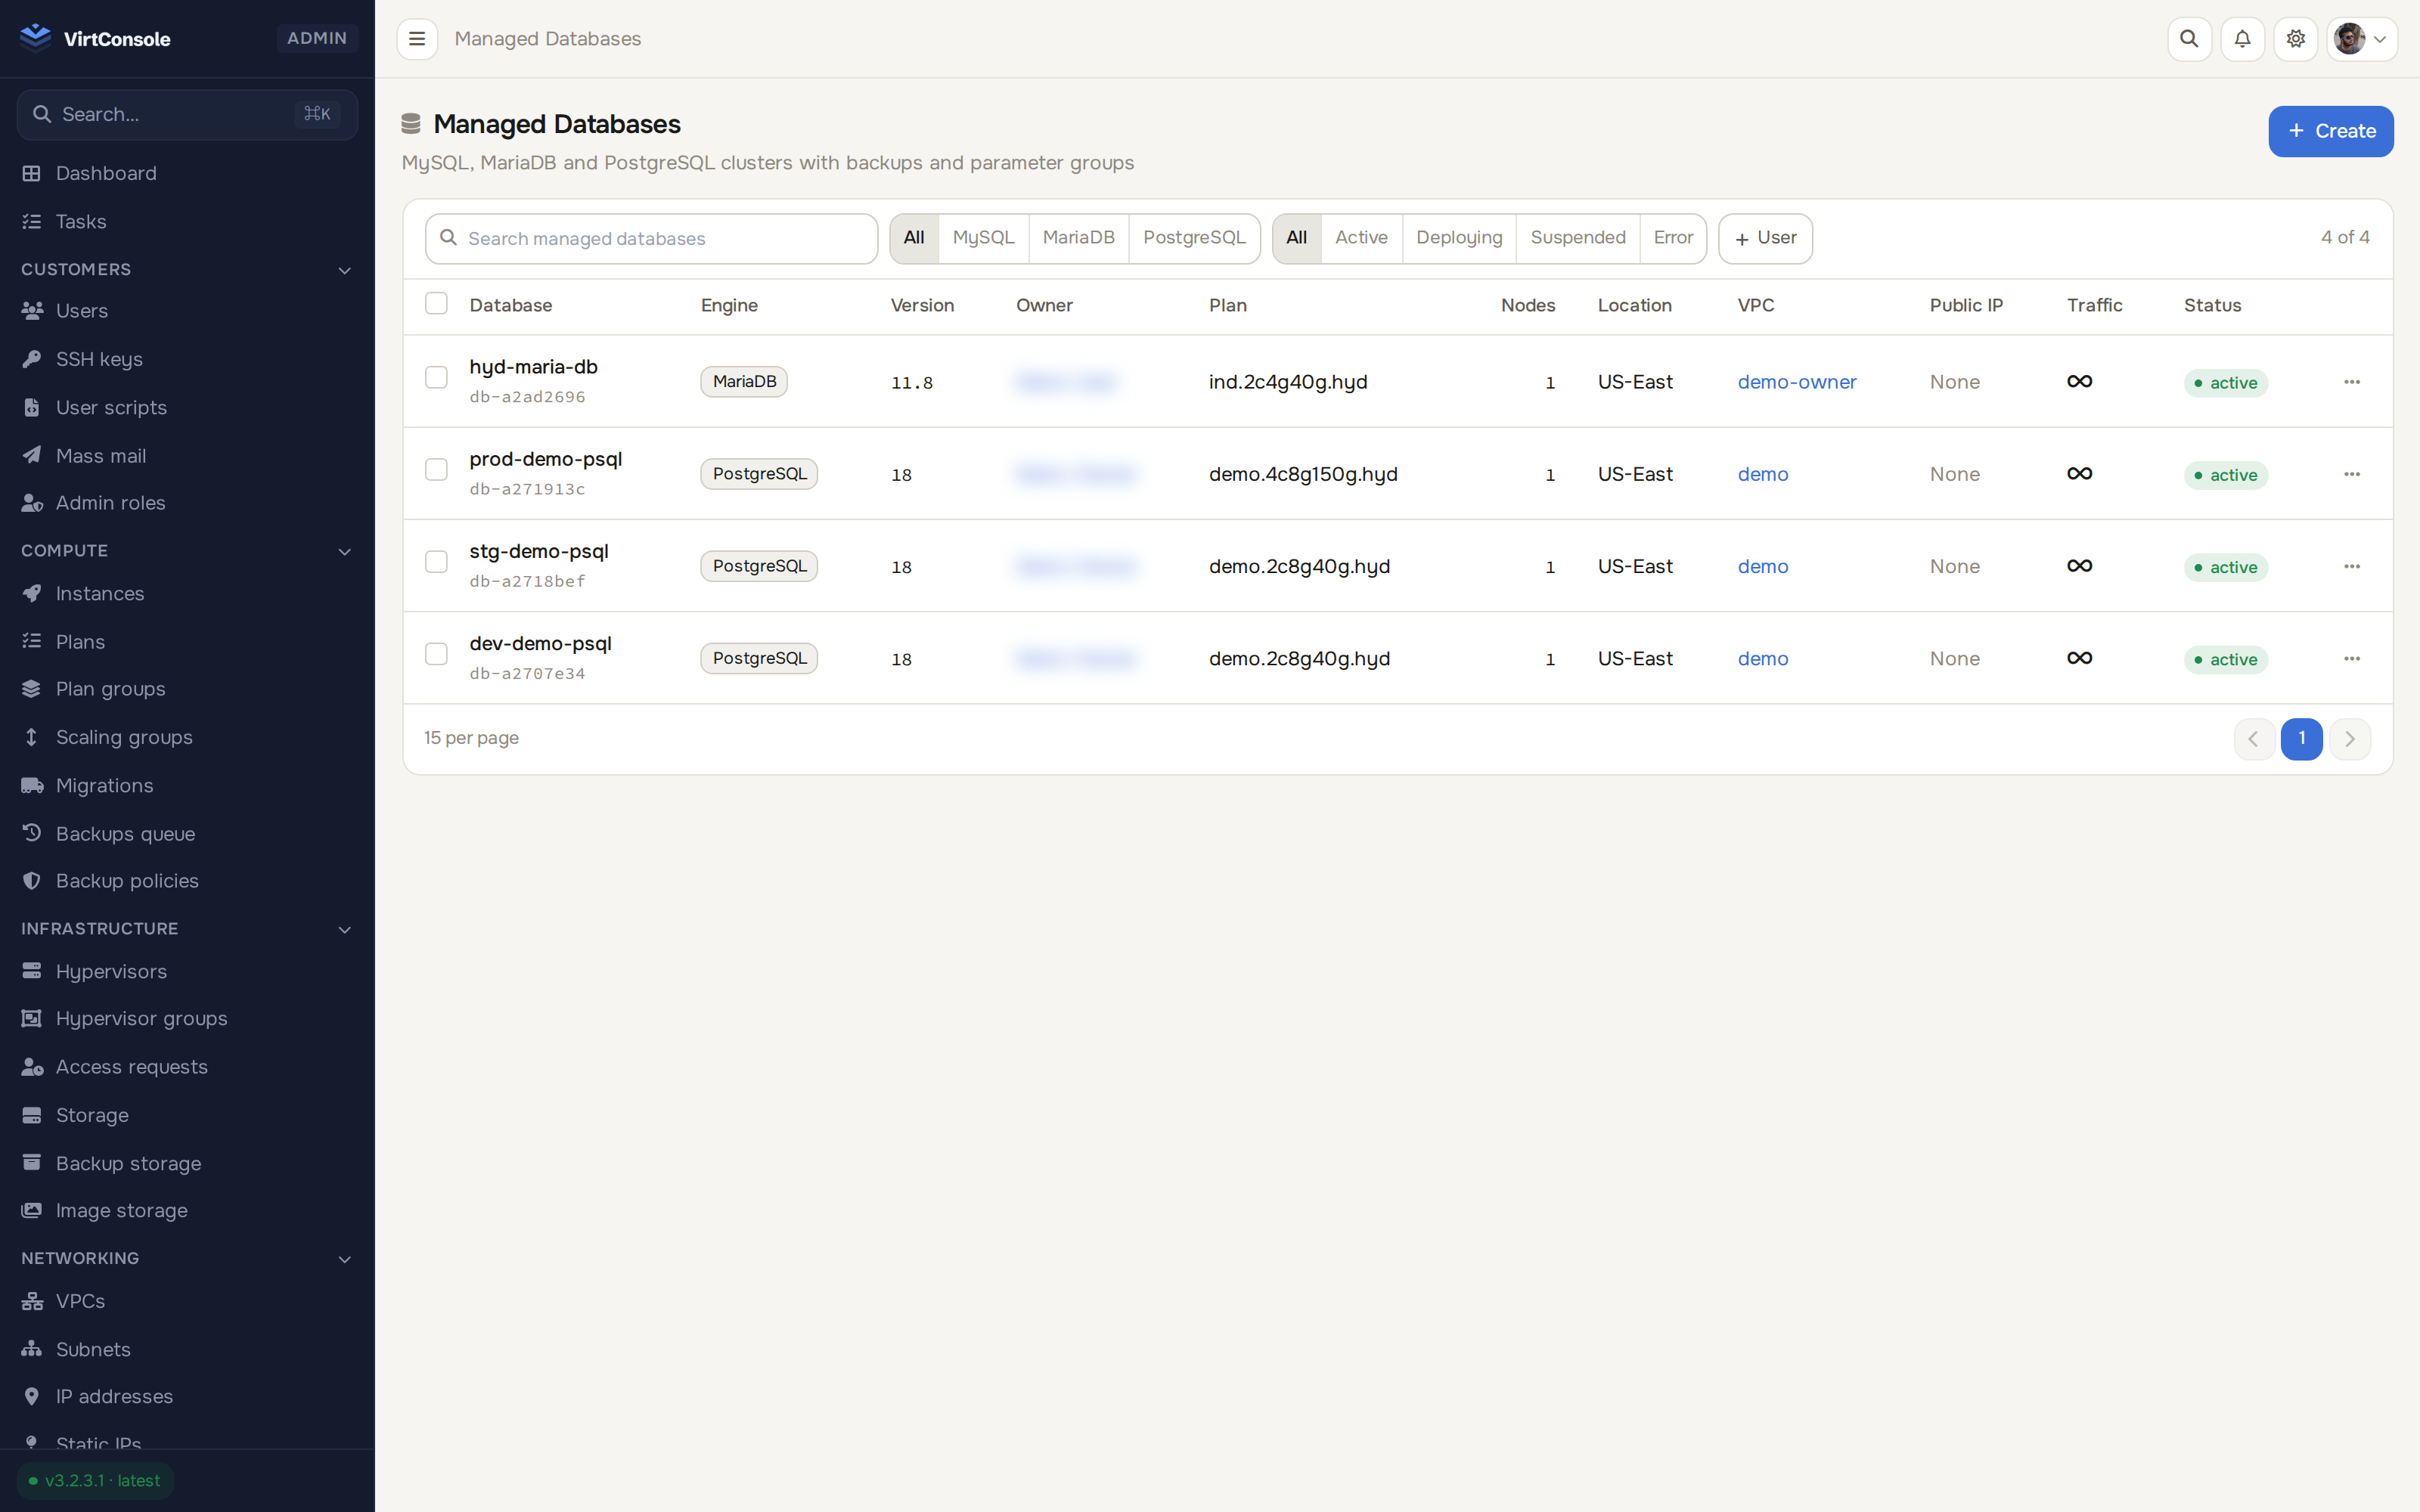The image size is (2420, 1512).
Task: Open IP addresses page
Action: (187, 1396)
